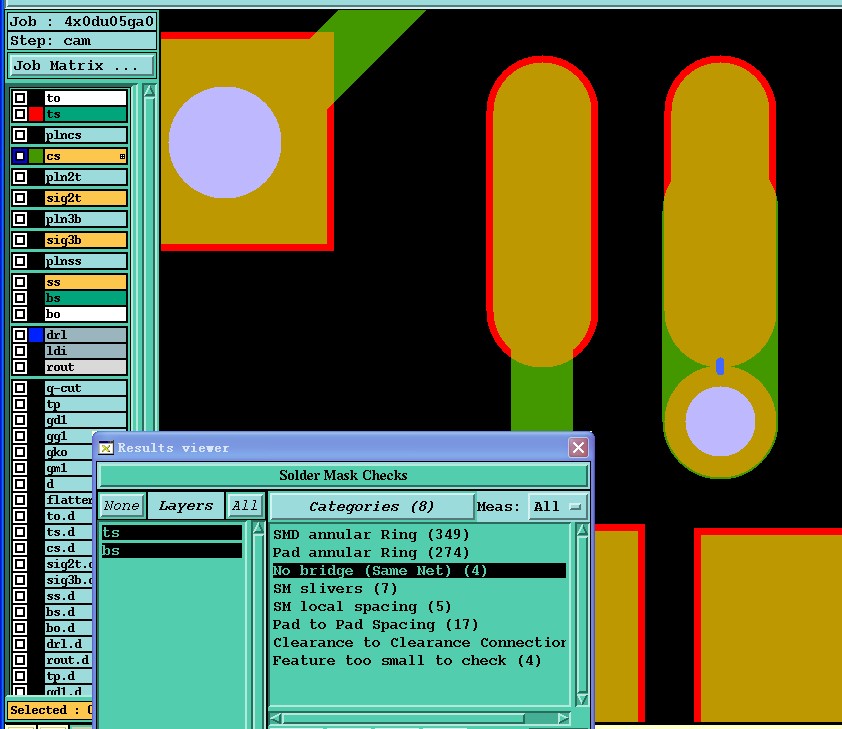Select the 'to' layer name
This screenshot has width=842, height=729.
point(86,98)
